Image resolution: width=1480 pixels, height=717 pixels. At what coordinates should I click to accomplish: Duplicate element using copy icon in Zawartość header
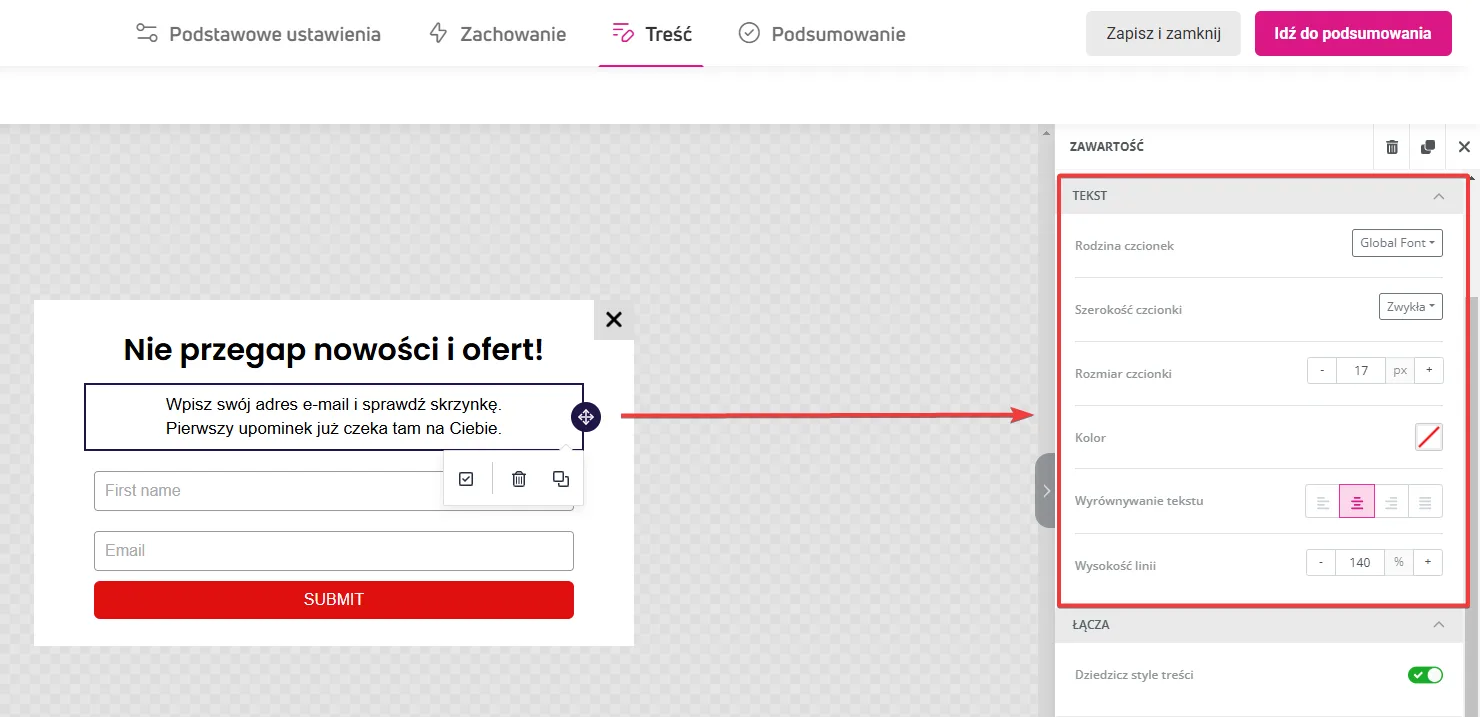(1428, 147)
